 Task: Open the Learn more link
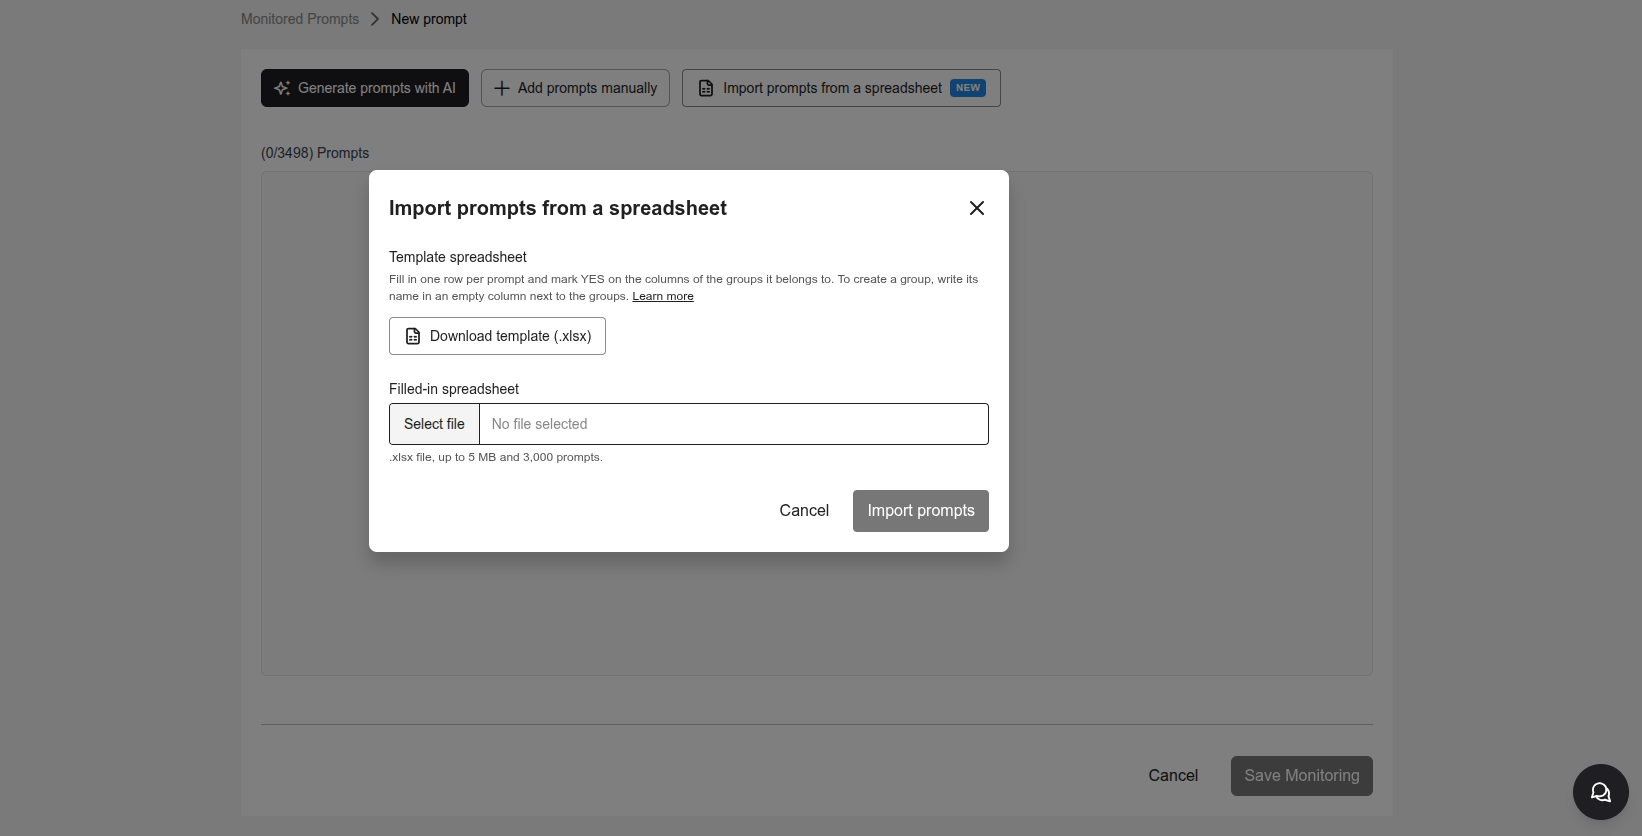pos(663,296)
